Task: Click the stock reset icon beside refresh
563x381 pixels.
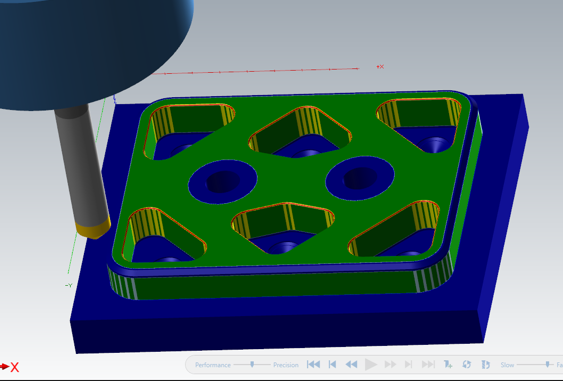Action: coord(485,364)
